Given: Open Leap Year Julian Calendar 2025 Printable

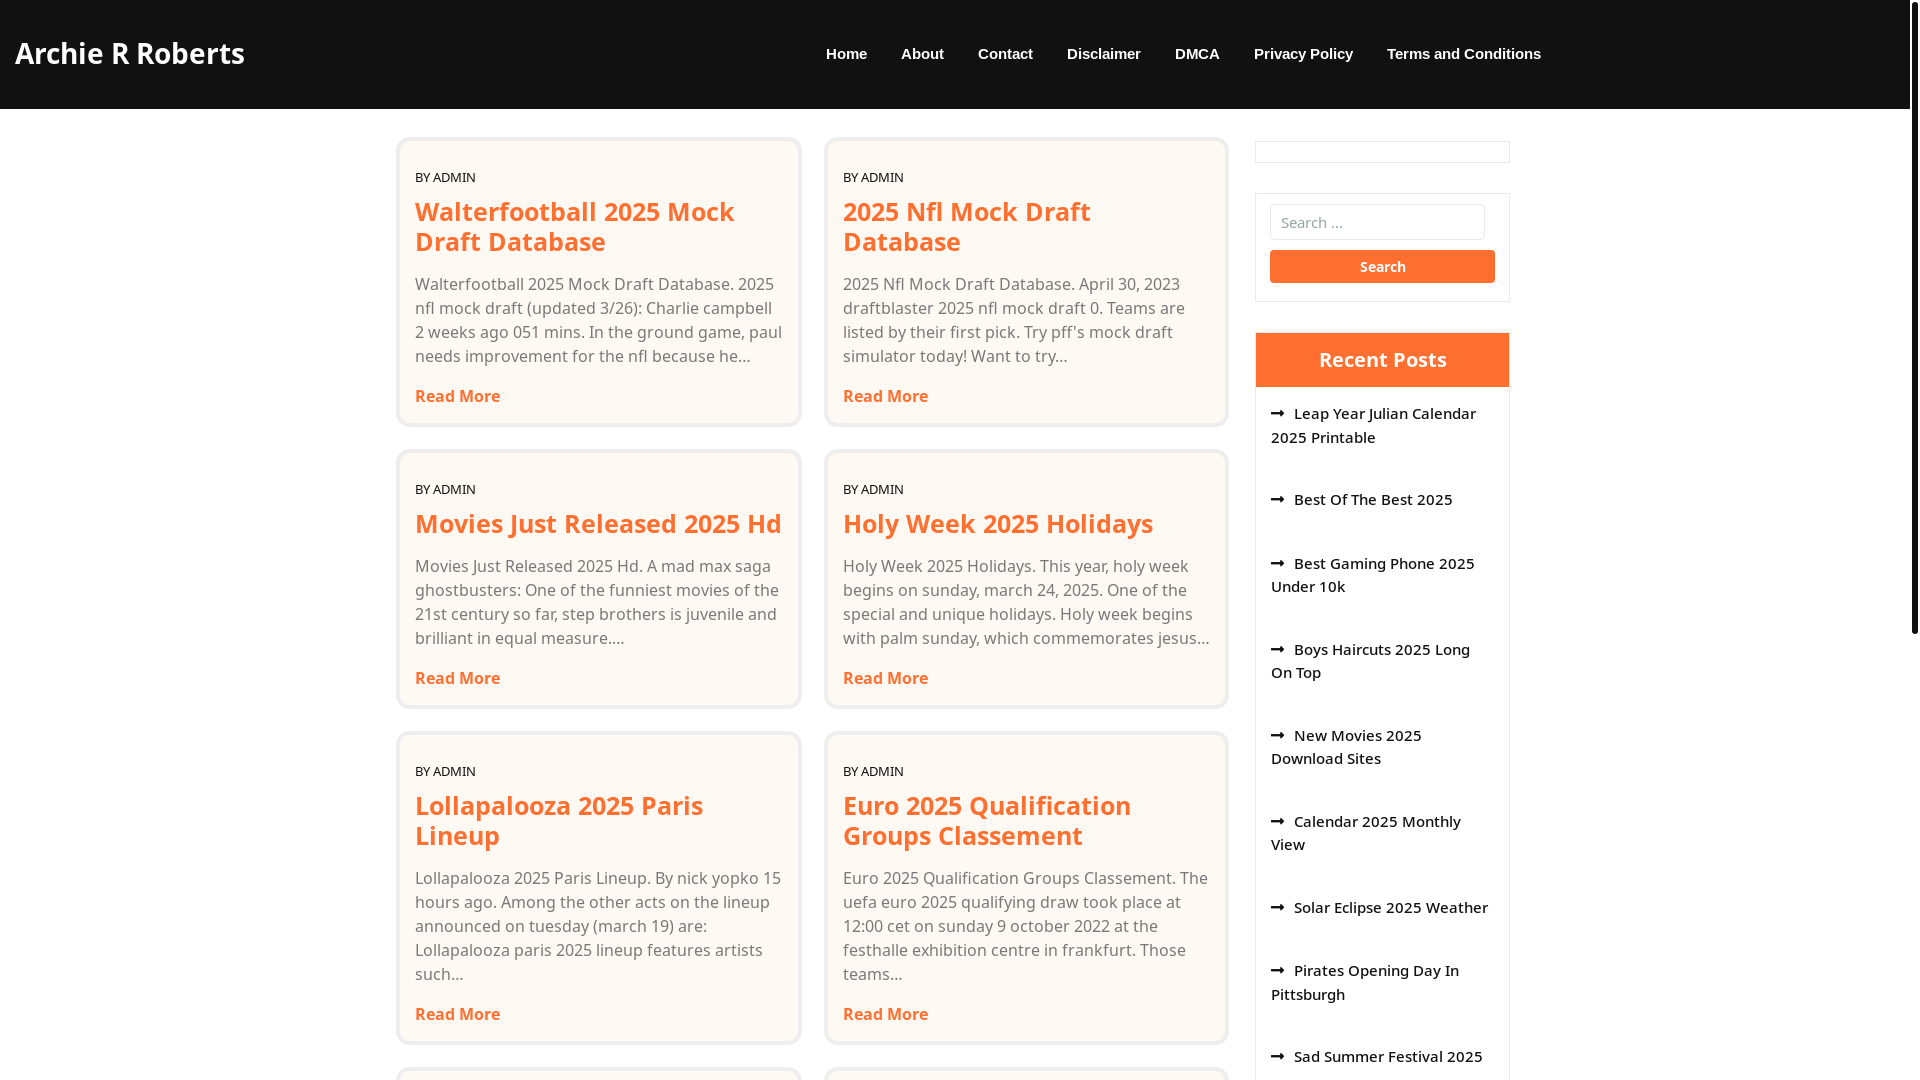Looking at the screenshot, I should click(1373, 425).
